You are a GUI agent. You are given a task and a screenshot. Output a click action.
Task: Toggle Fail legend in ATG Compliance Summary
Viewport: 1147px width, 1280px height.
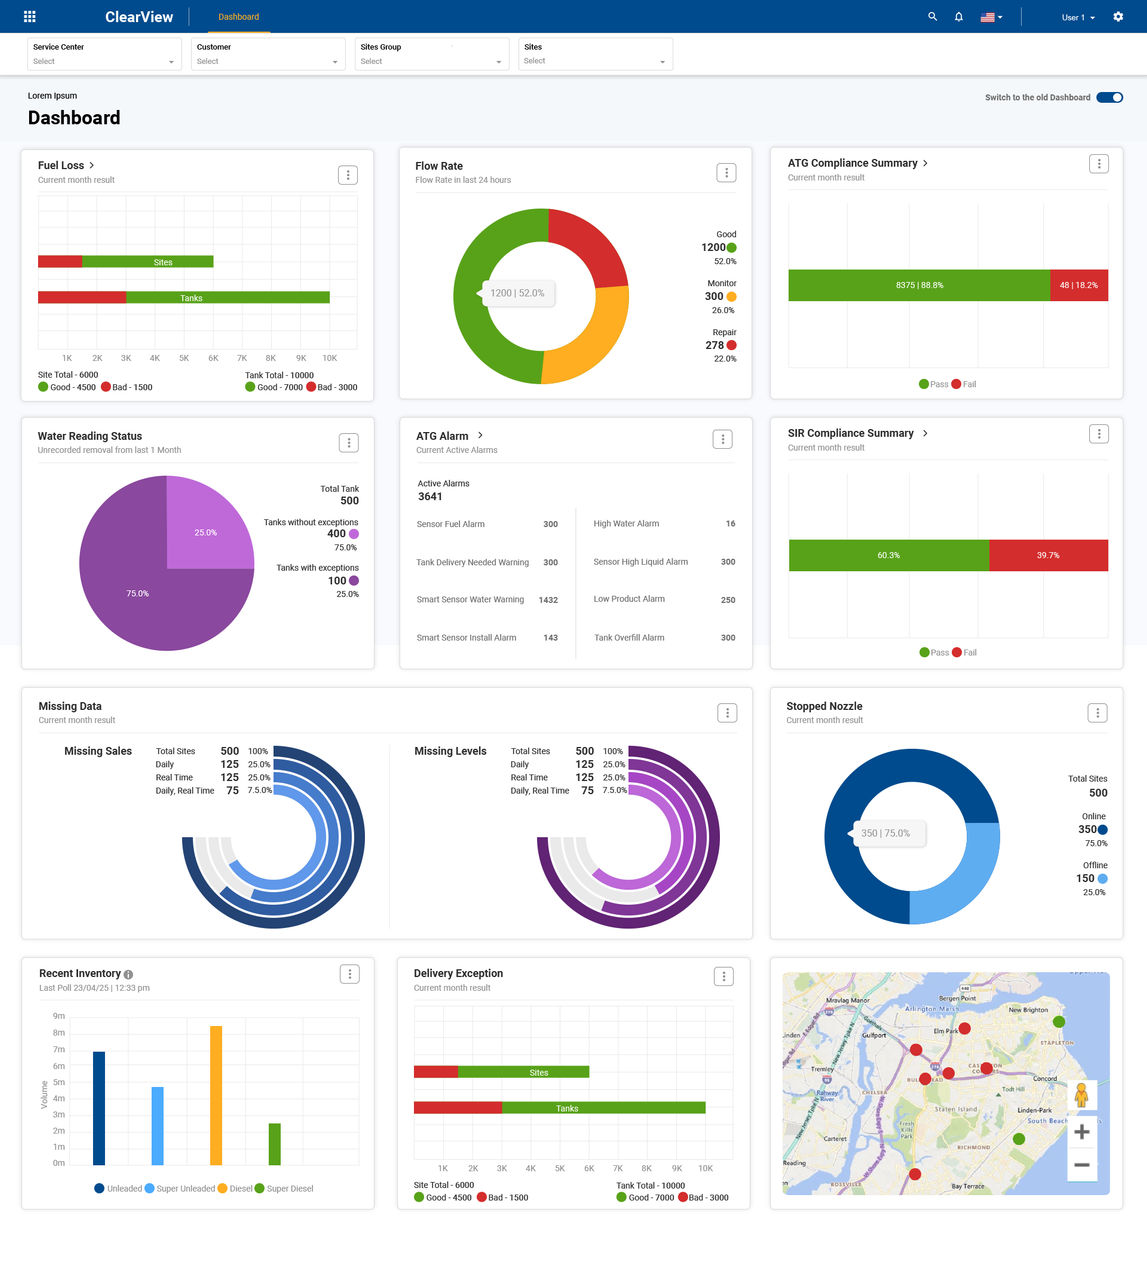[x=963, y=384]
